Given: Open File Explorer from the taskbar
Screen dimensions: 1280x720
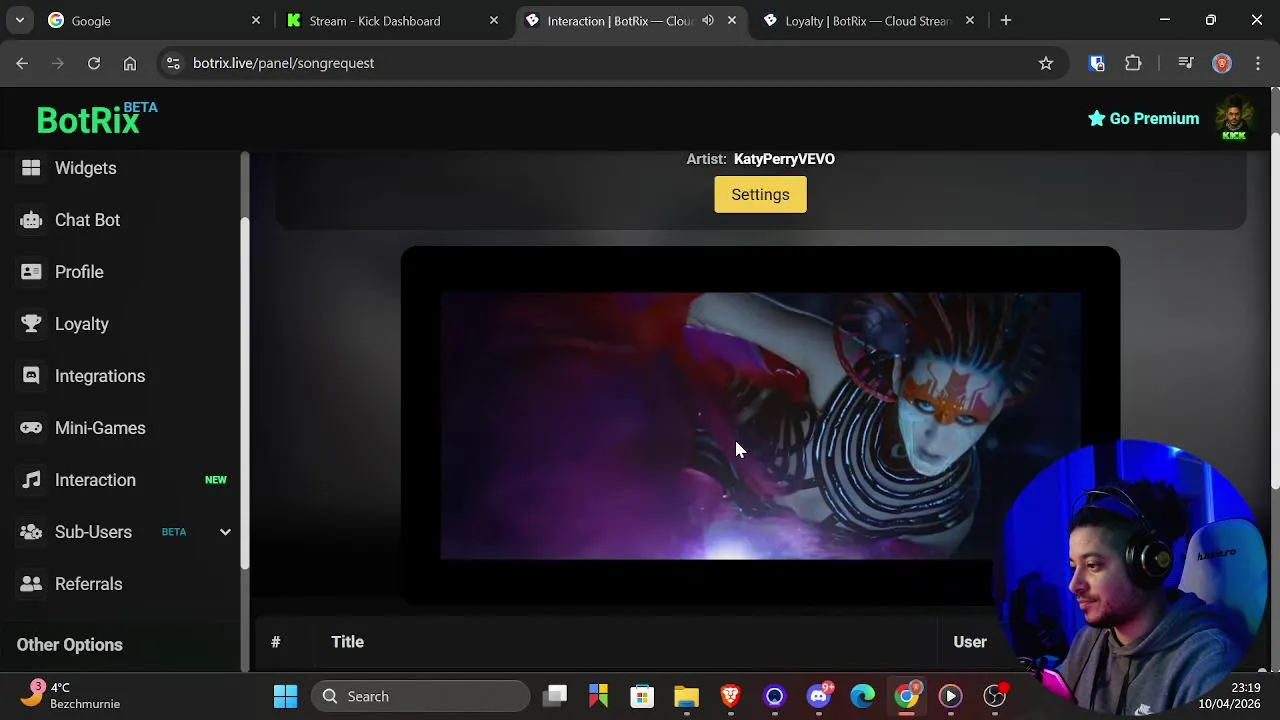Looking at the screenshot, I should (x=686, y=696).
